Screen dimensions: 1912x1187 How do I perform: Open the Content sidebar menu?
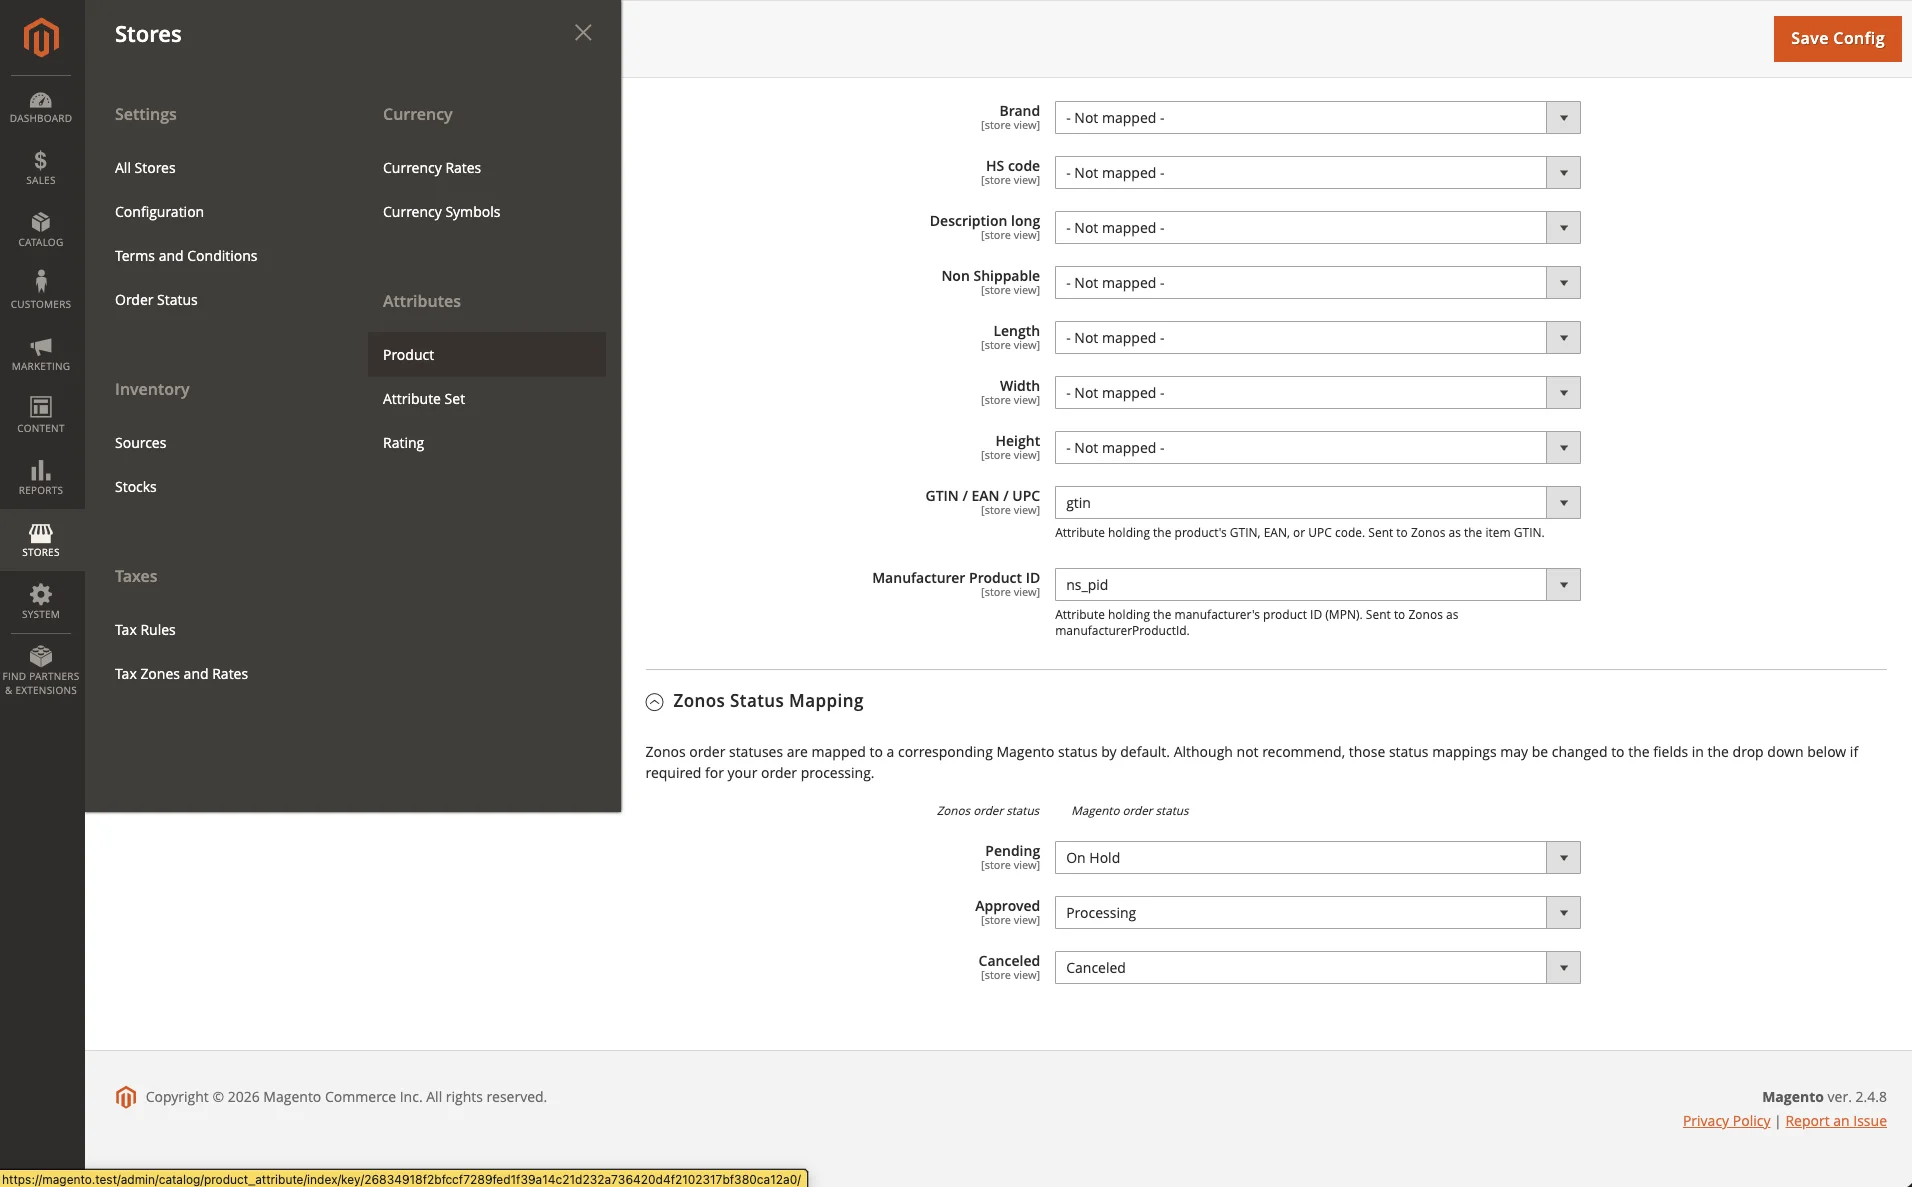click(x=41, y=416)
